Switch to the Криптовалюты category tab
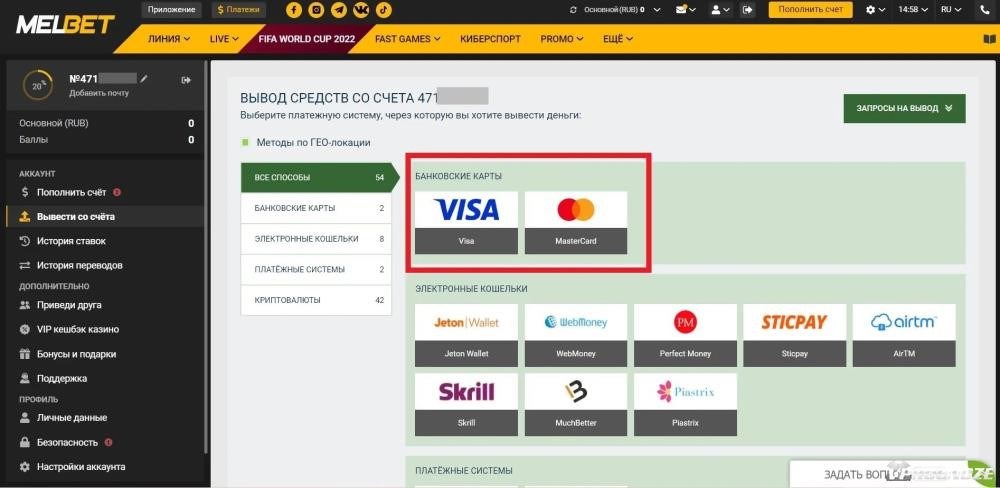The width and height of the screenshot is (1000, 488). (316, 300)
